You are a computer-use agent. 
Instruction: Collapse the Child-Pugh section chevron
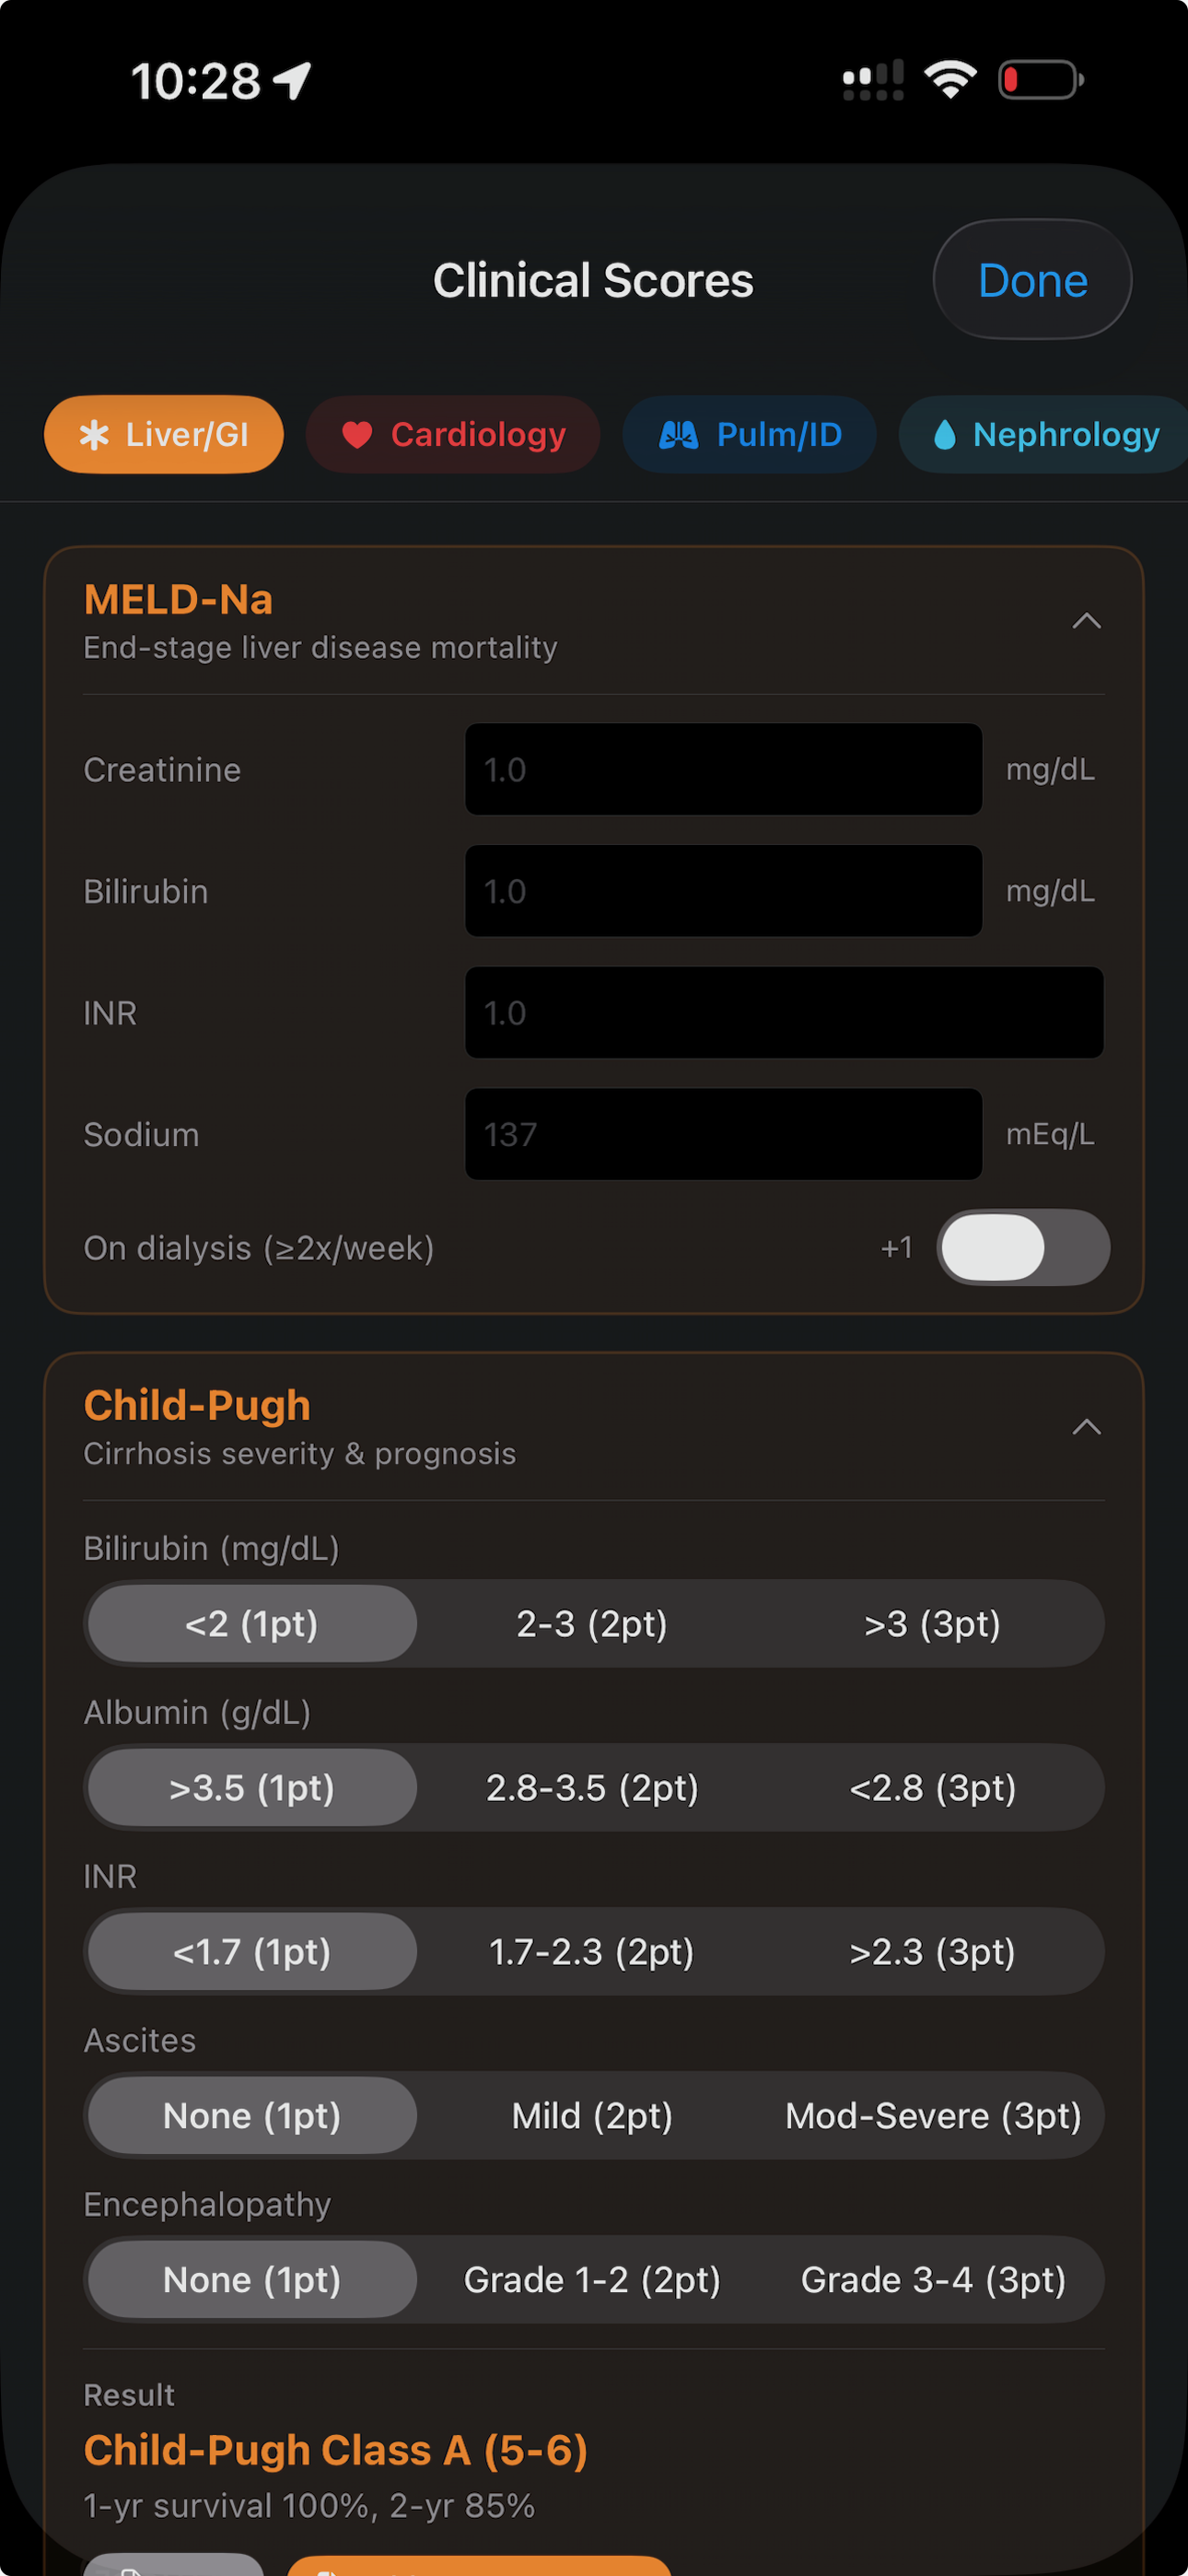[1086, 1427]
